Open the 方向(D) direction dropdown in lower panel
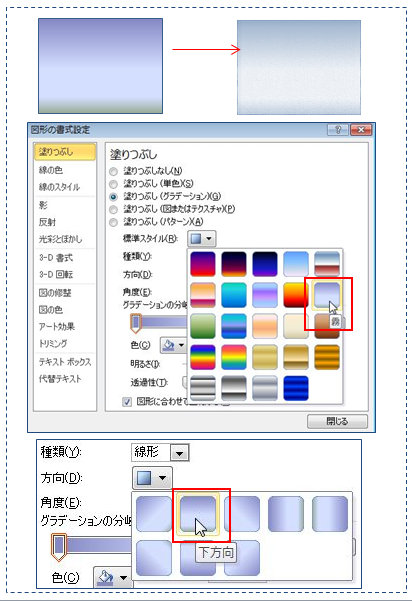 coord(152,478)
